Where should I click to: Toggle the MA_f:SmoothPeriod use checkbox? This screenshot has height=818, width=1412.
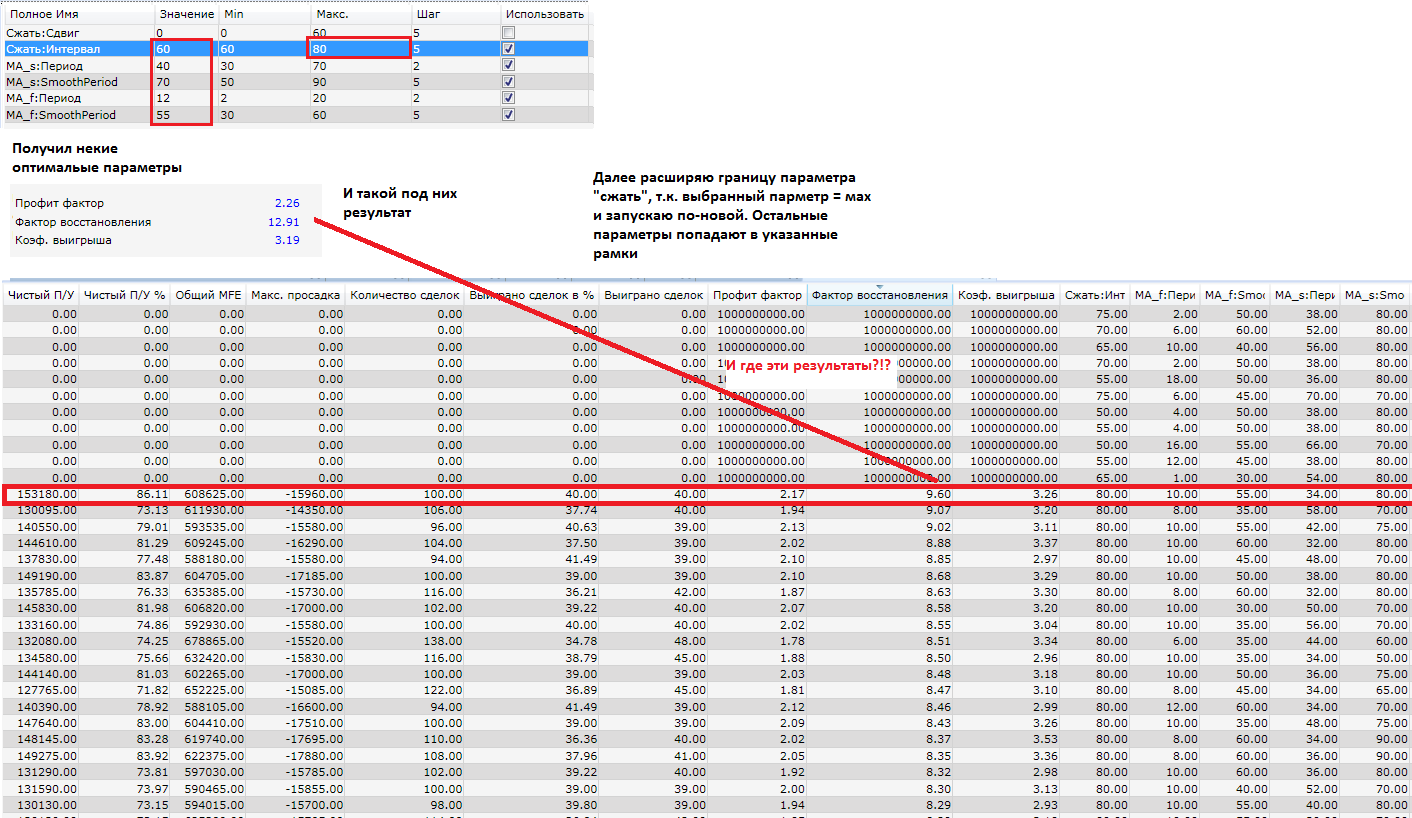click(508, 114)
